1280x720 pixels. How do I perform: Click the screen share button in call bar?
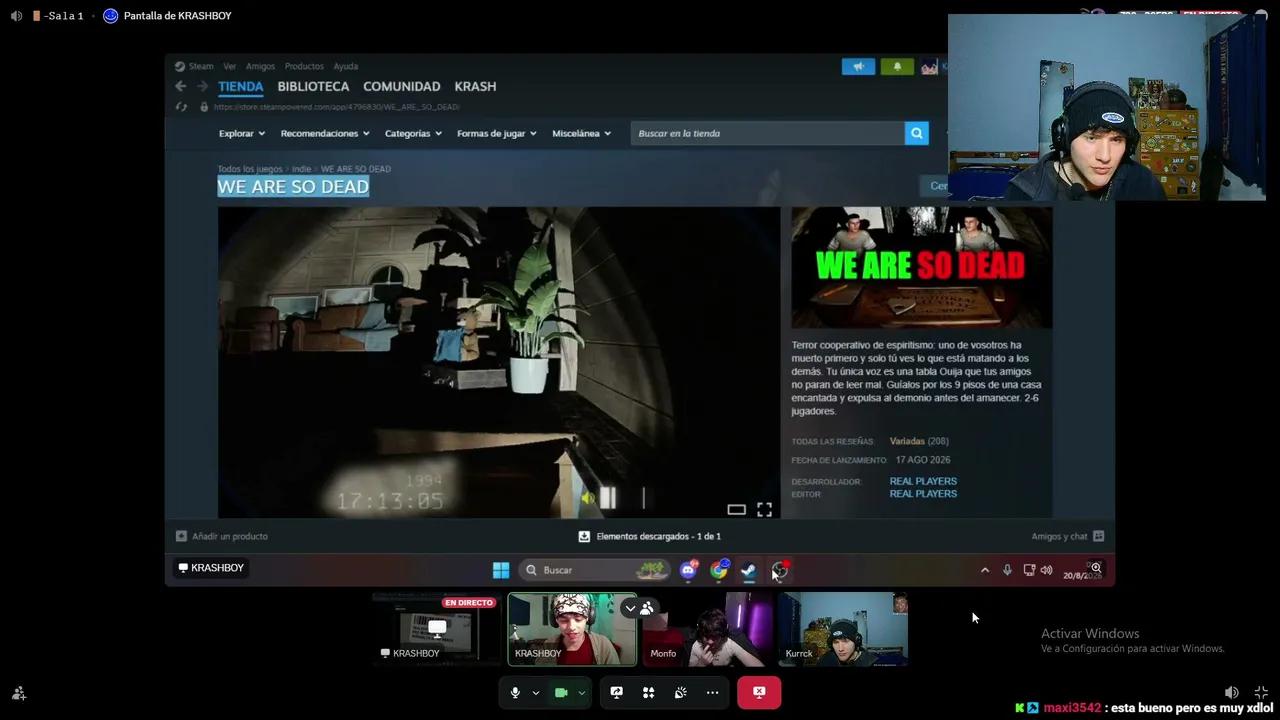[x=617, y=692]
